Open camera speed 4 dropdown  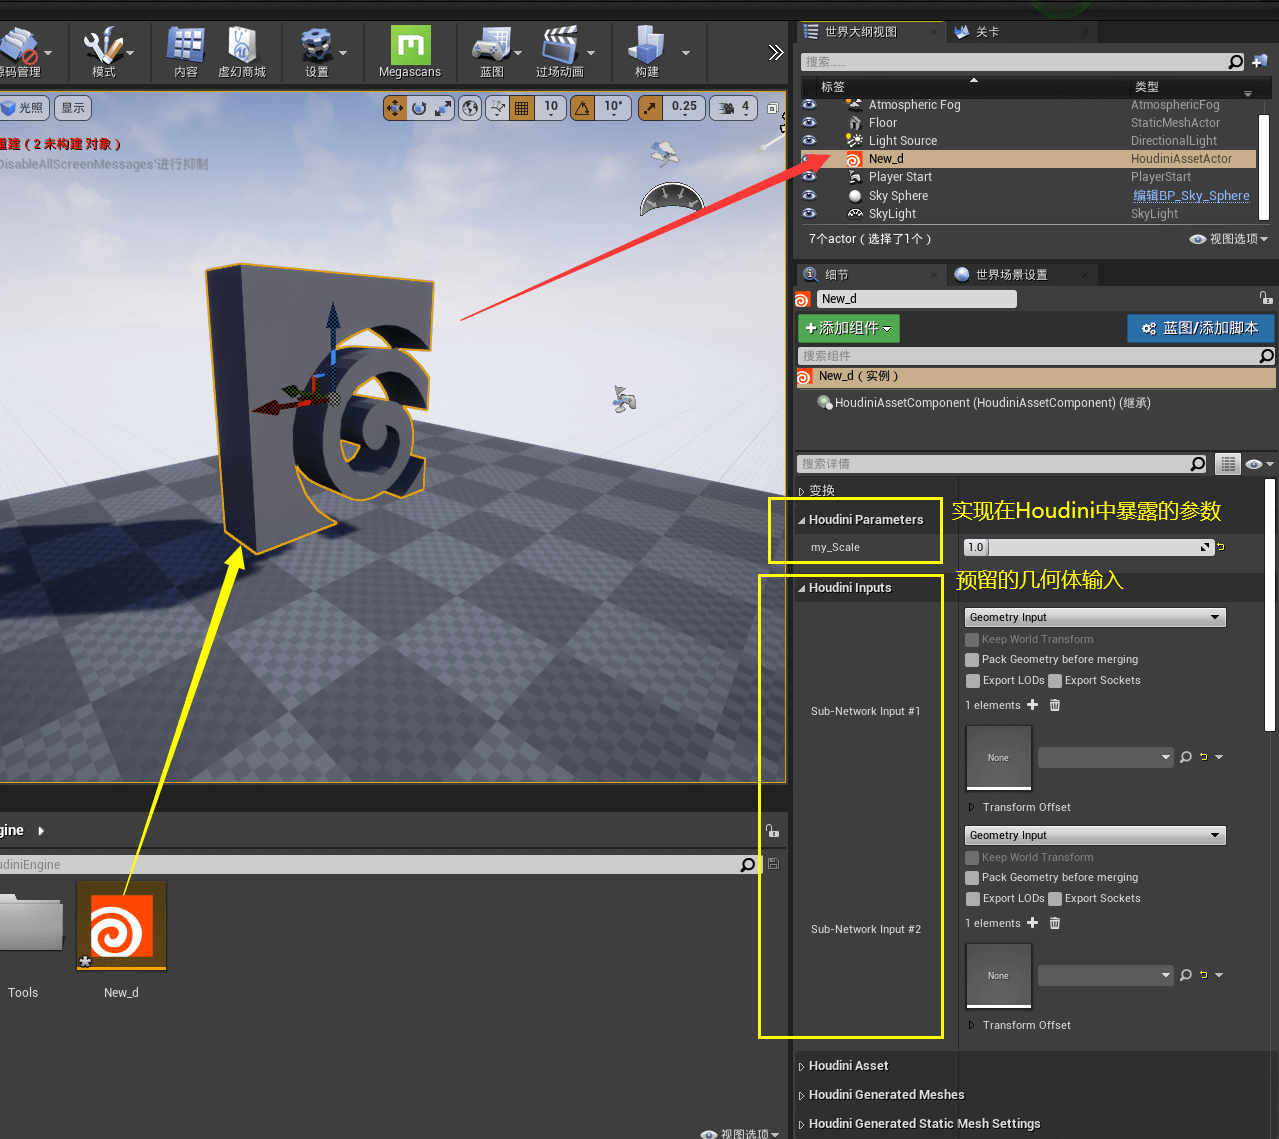click(x=744, y=108)
